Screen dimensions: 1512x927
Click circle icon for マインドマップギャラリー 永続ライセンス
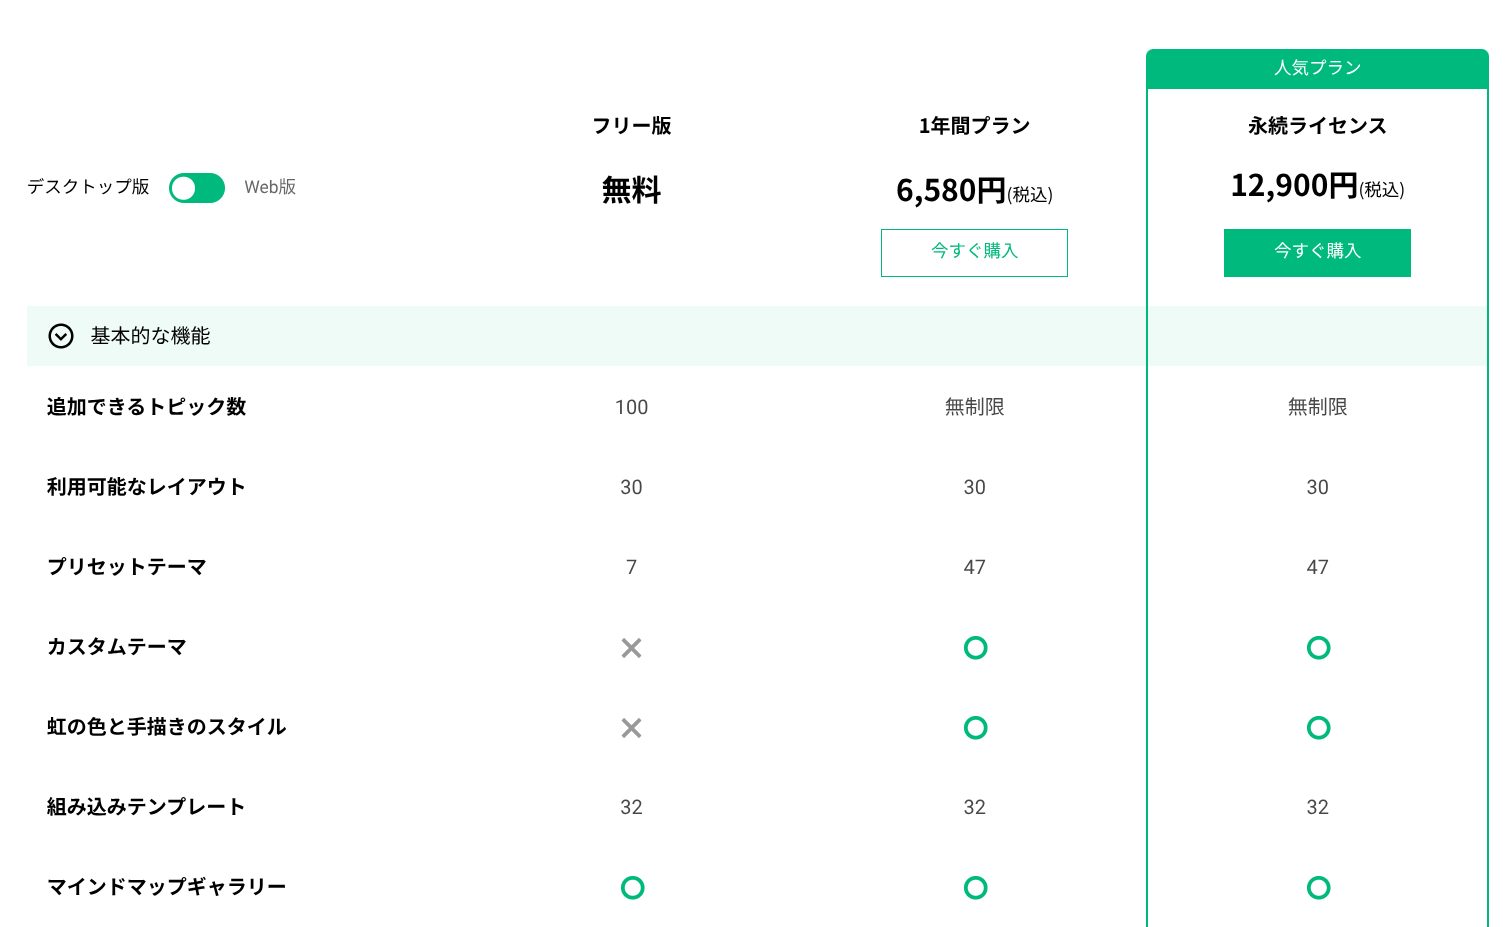tap(1318, 887)
